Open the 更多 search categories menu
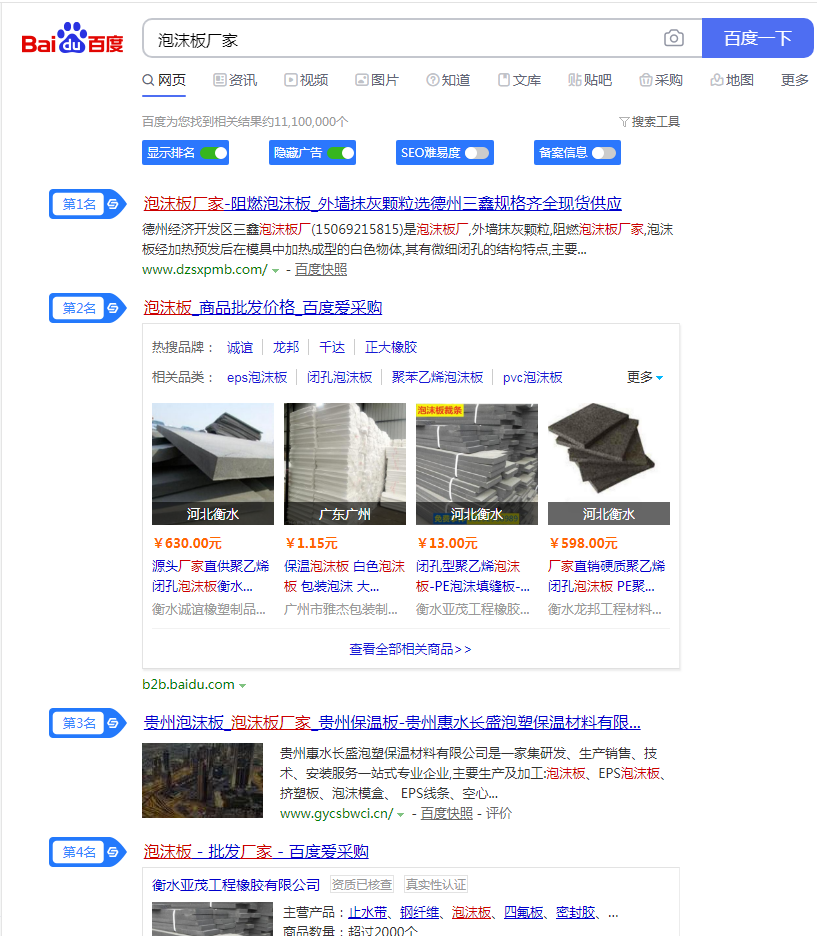The image size is (817, 936). pyautogui.click(x=794, y=80)
